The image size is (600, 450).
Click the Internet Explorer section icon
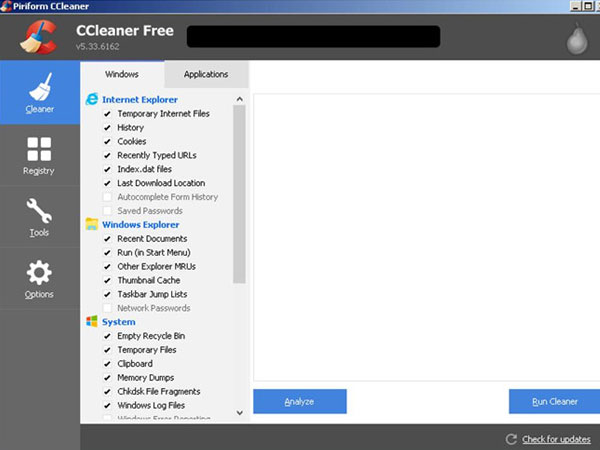(x=92, y=99)
